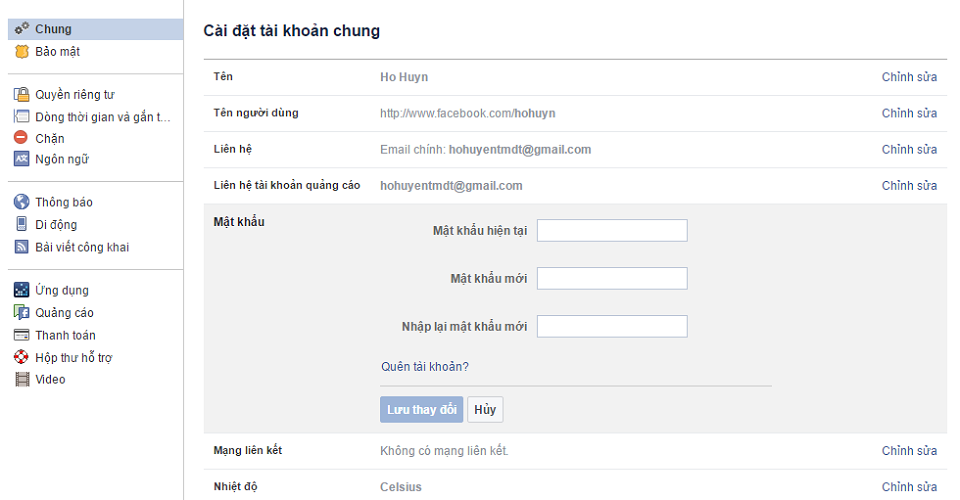The width and height of the screenshot is (960, 500).
Task: Click the mobile phone icon beside Di động
Action: point(21,224)
